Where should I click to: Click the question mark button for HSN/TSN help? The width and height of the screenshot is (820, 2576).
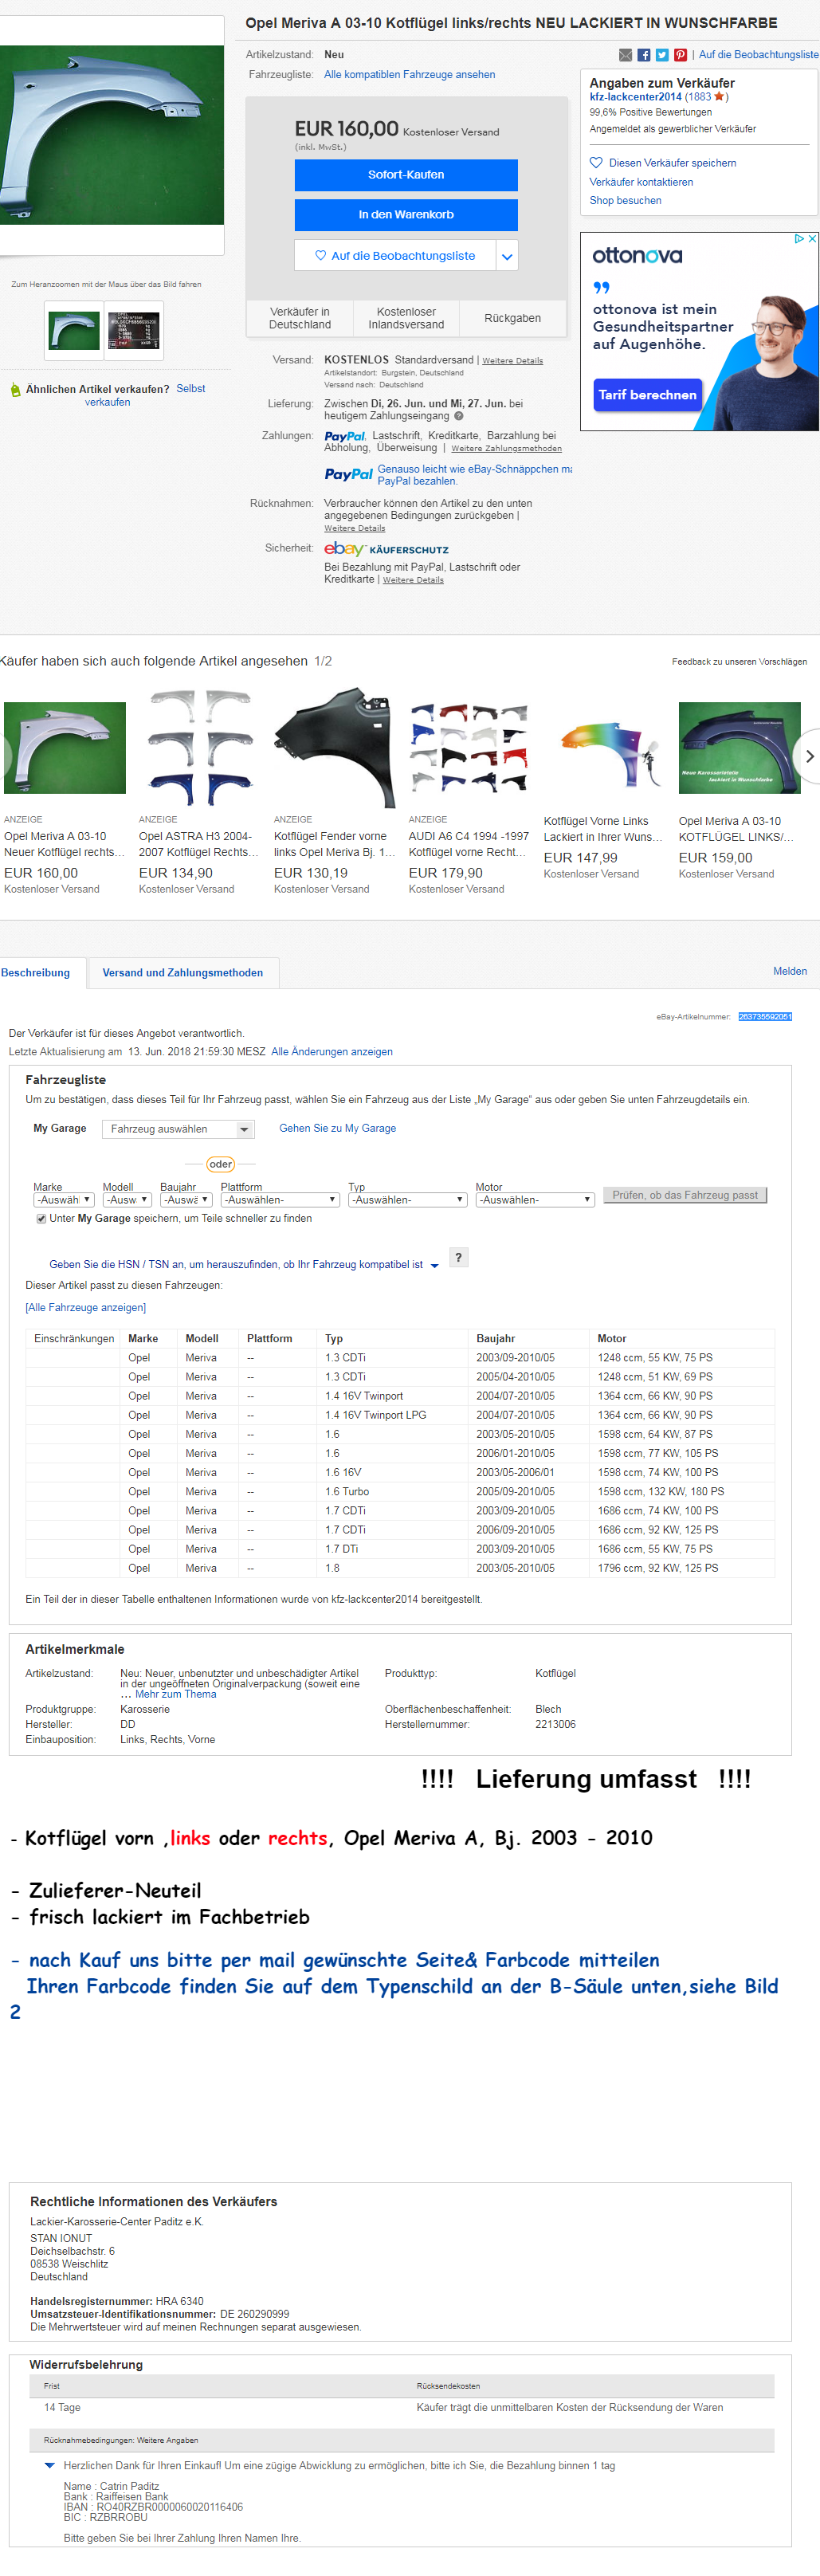[x=458, y=1258]
